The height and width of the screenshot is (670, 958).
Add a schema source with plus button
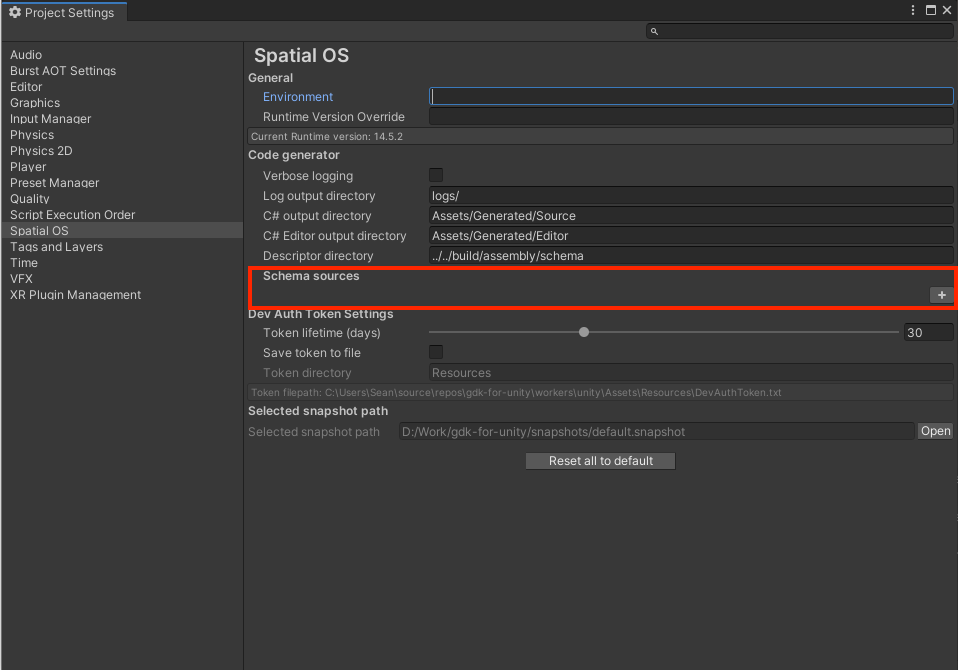coord(942,295)
